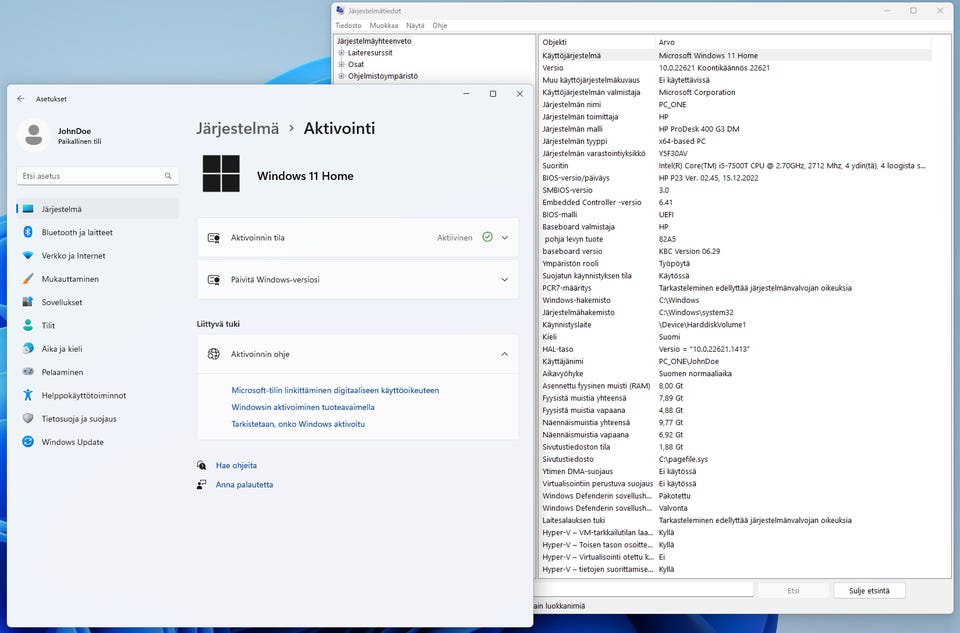Viewport: 960px width, 633px height.
Task: Click the Aktivoinnin tila row icon
Action: click(x=214, y=238)
